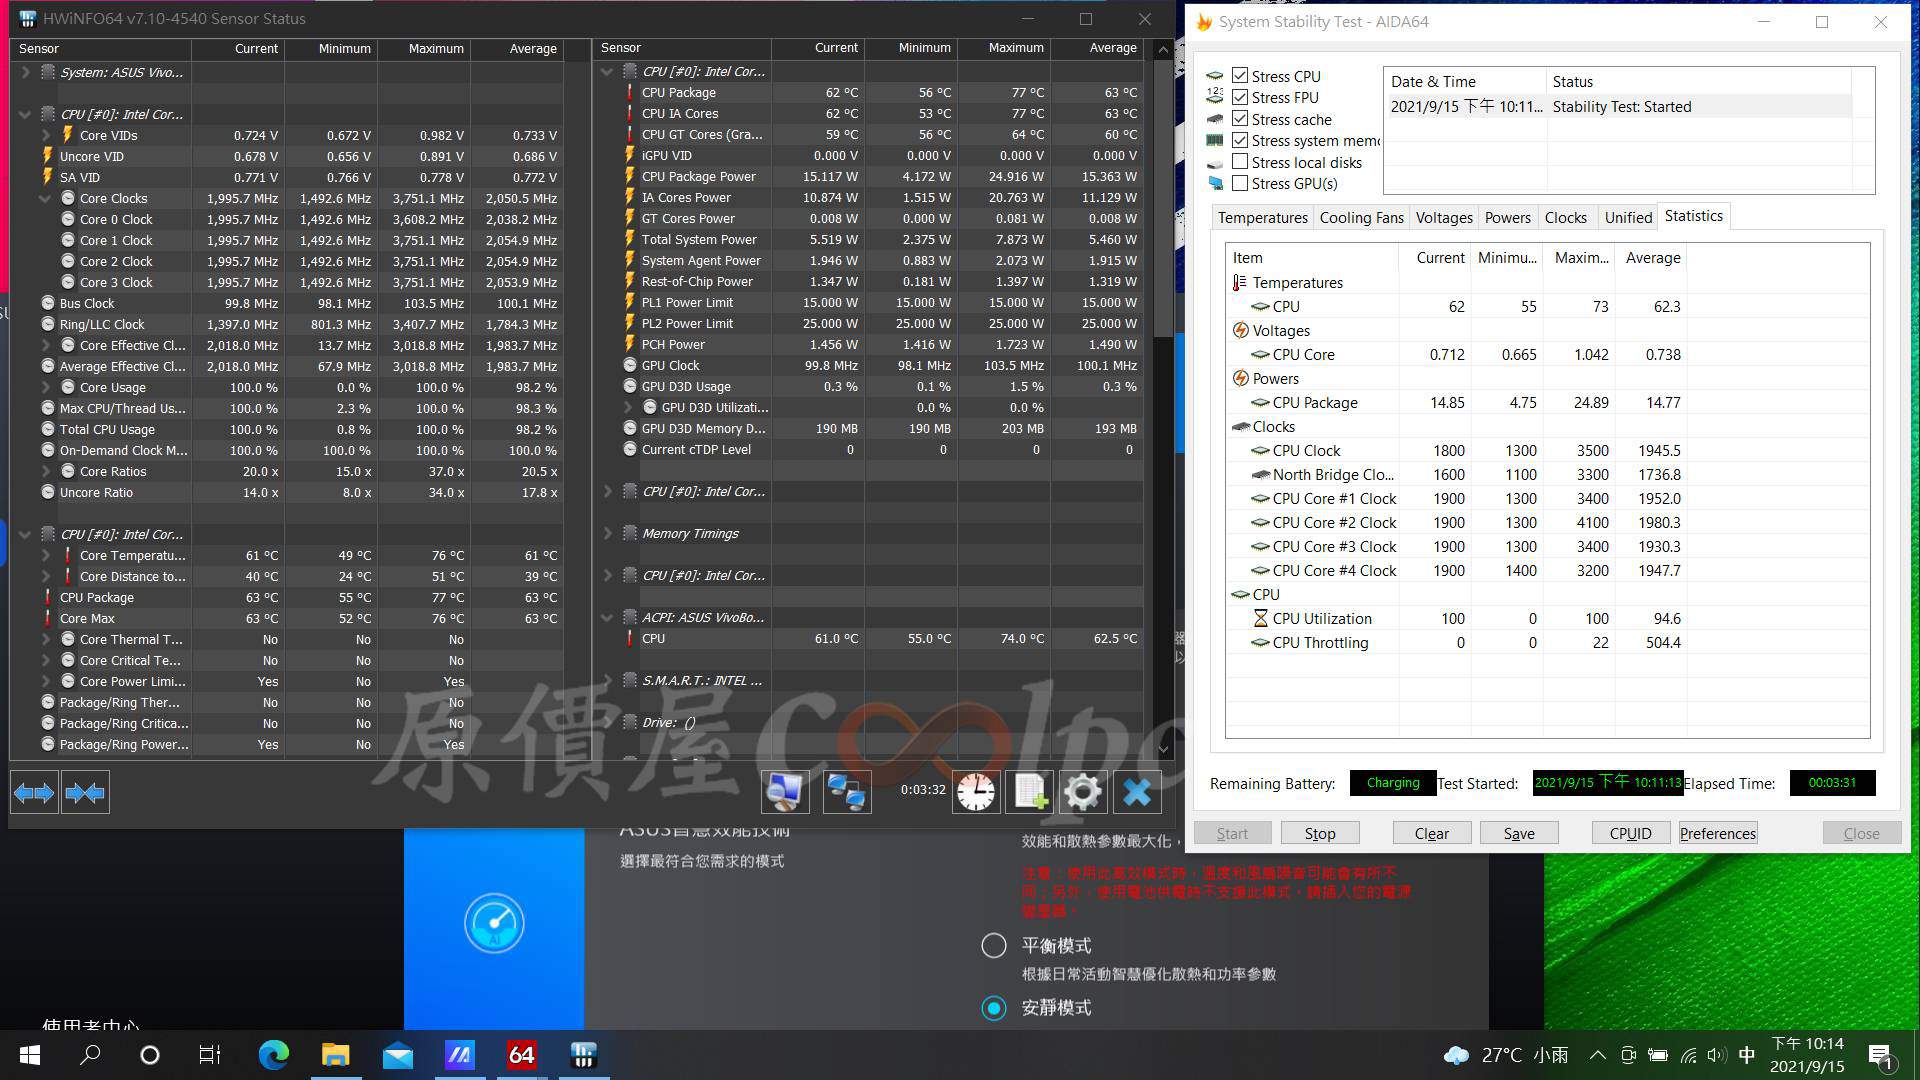
Task: Open Microsoft Edge from taskbar
Action: click(273, 1055)
